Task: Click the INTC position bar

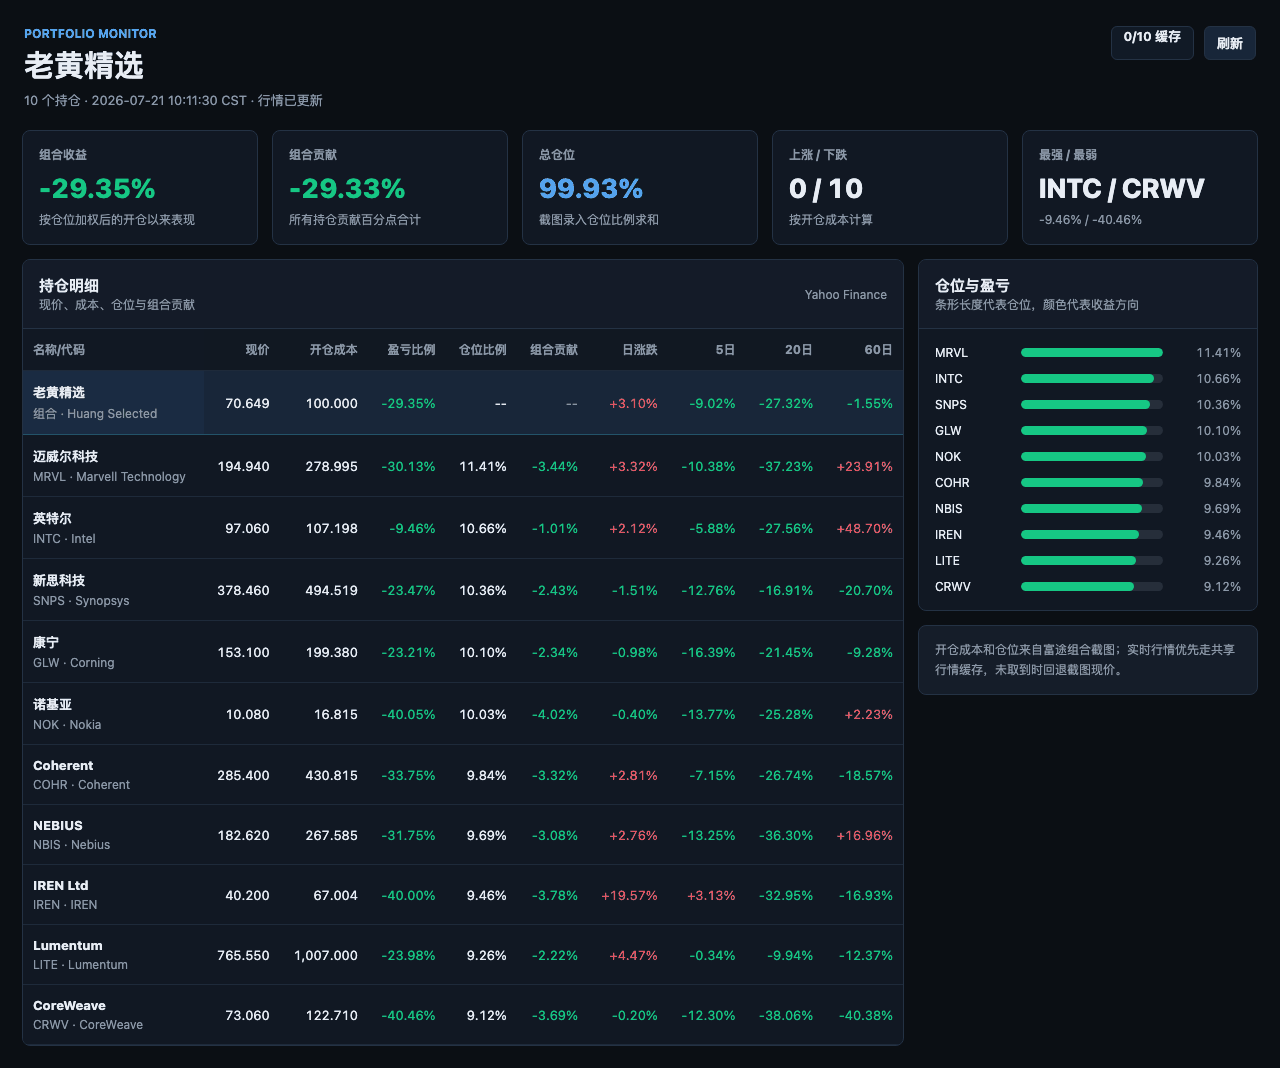Action: pos(1092,379)
